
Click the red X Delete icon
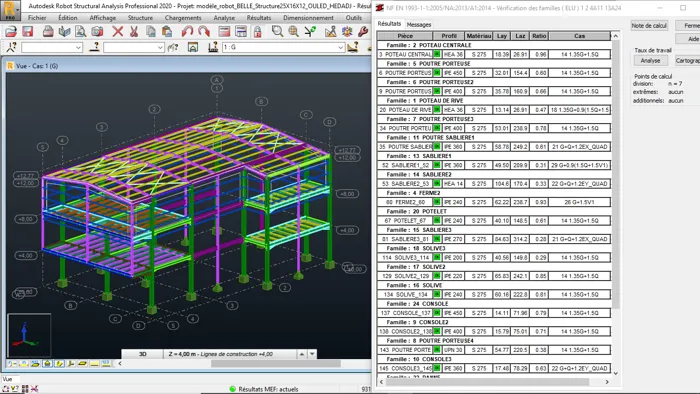click(x=117, y=31)
